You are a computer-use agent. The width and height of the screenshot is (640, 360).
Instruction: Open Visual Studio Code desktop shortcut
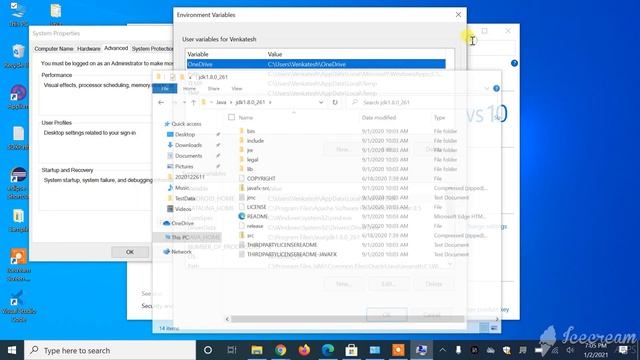point(18,306)
